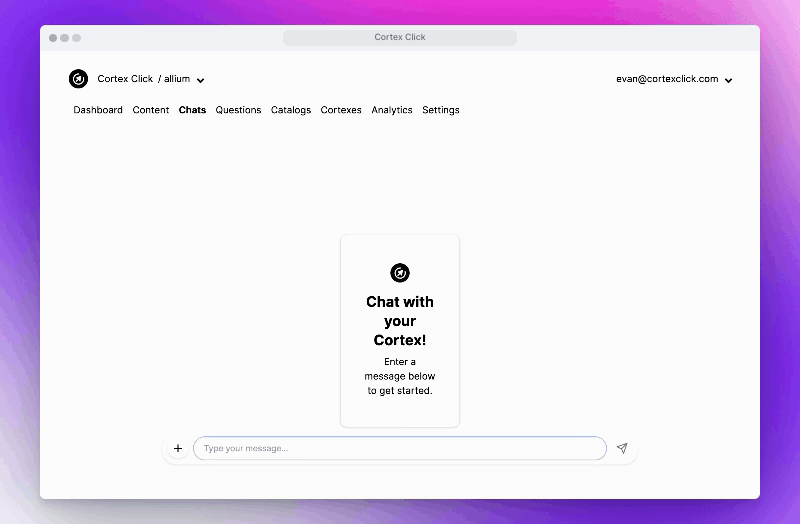Click the Cortex Click logo in header
Image resolution: width=800 pixels, height=524 pixels.
click(78, 79)
